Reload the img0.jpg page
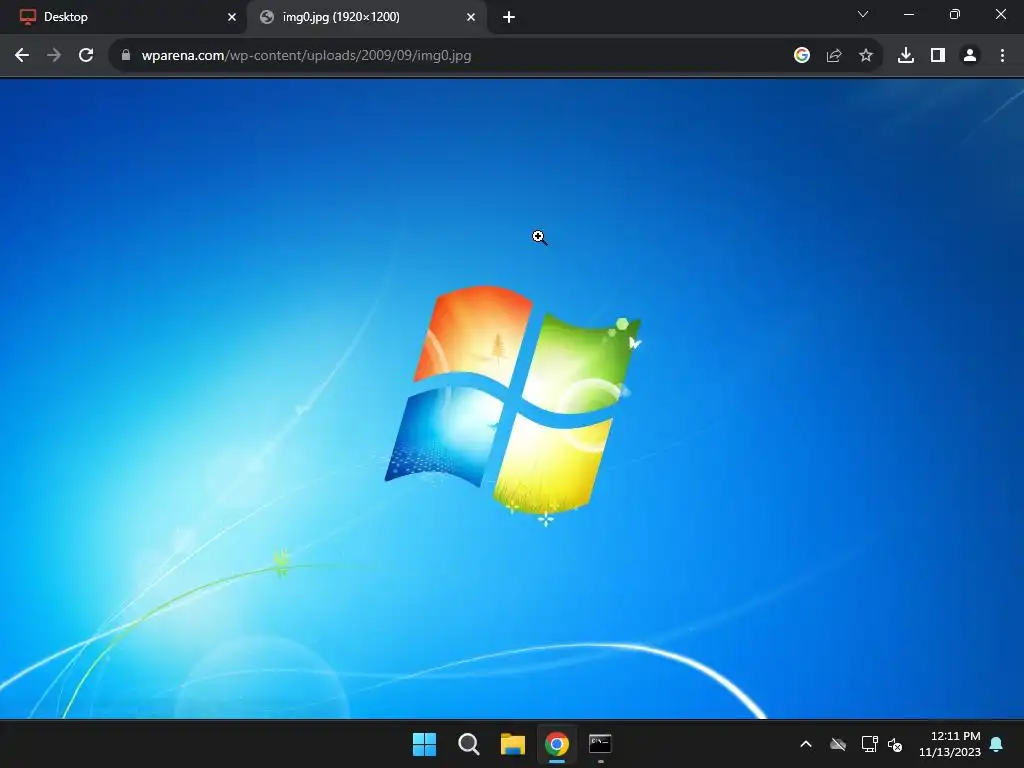 coord(86,56)
